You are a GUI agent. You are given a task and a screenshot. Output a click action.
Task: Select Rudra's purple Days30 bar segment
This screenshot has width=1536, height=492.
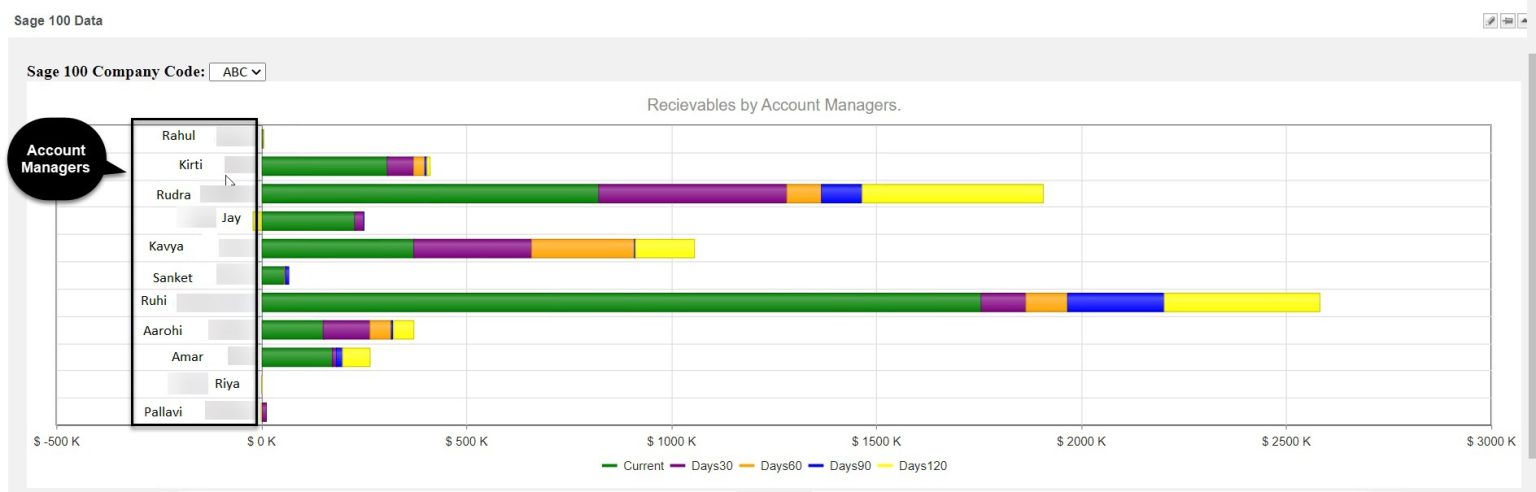pyautogui.click(x=692, y=194)
